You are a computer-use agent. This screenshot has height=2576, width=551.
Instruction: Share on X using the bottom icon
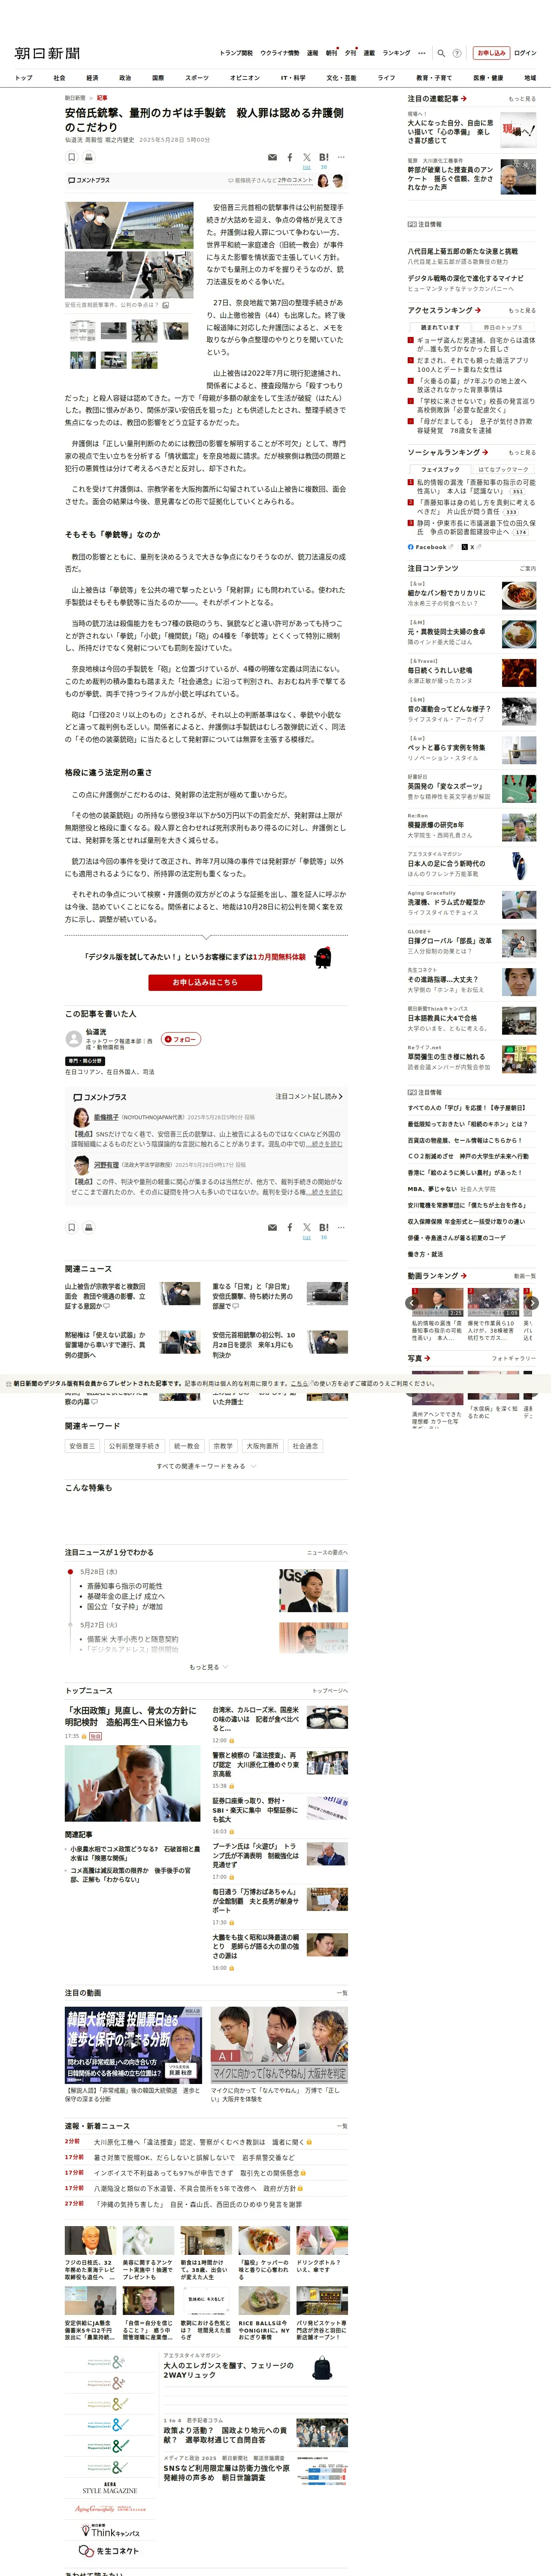tap(307, 1227)
